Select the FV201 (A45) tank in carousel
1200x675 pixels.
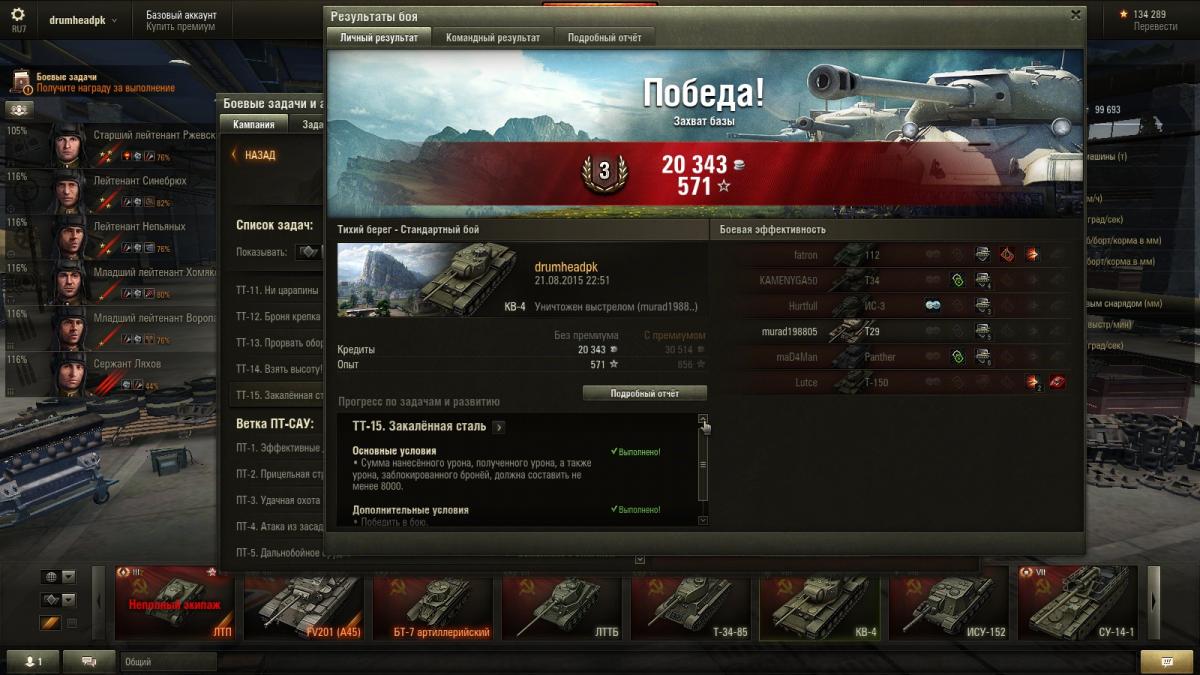306,602
